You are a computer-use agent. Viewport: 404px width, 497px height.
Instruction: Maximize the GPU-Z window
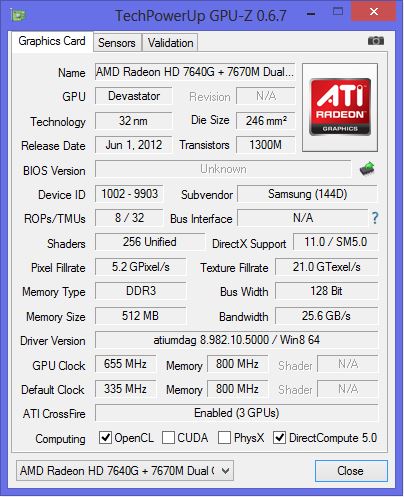pos(338,12)
